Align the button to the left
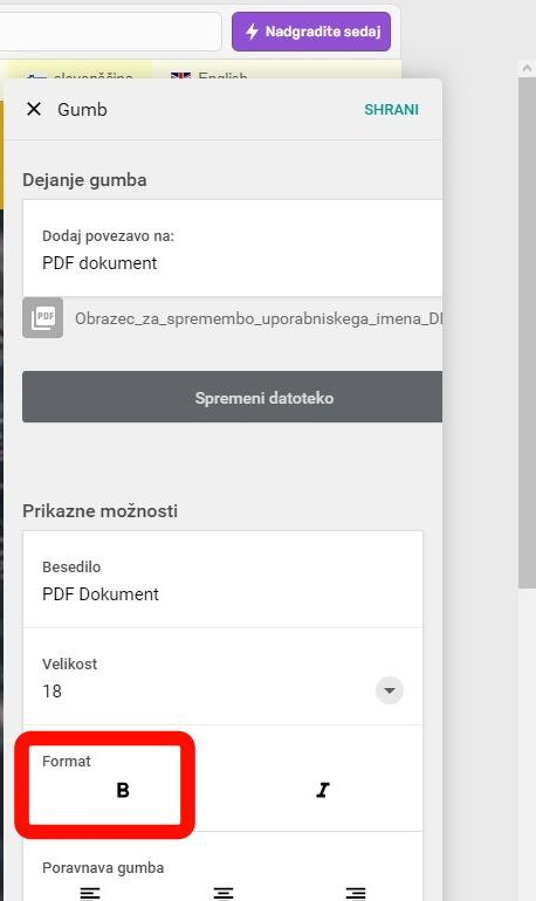 click(x=90, y=893)
